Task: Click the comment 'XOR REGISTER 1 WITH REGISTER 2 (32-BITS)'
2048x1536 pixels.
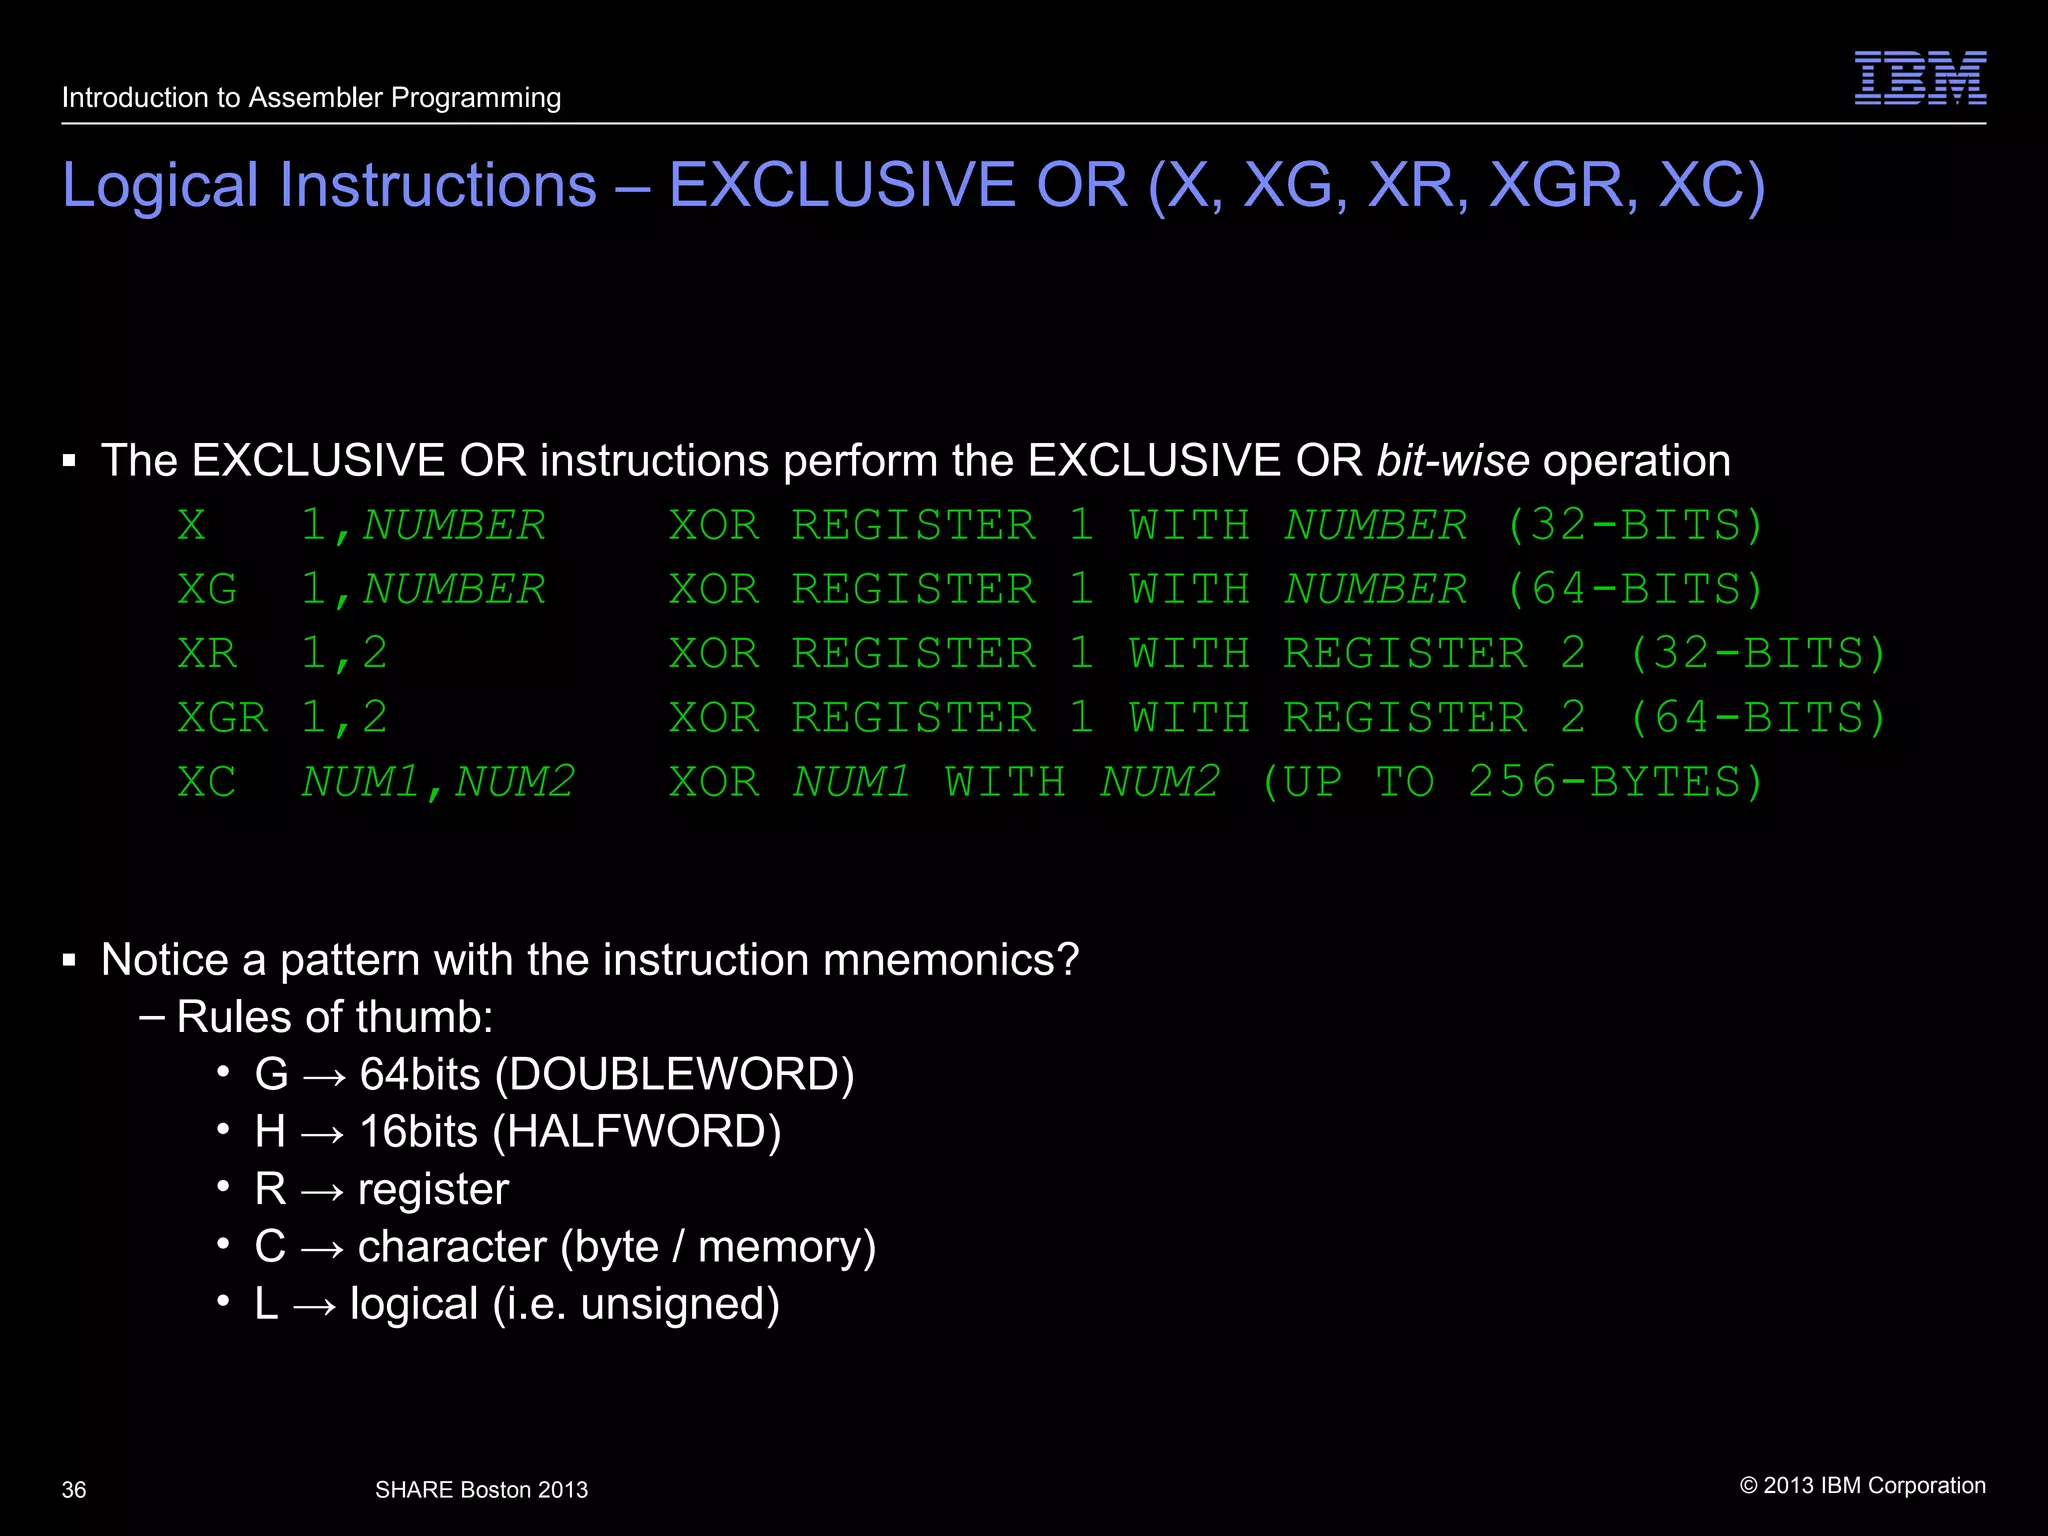Action: (x=1277, y=654)
